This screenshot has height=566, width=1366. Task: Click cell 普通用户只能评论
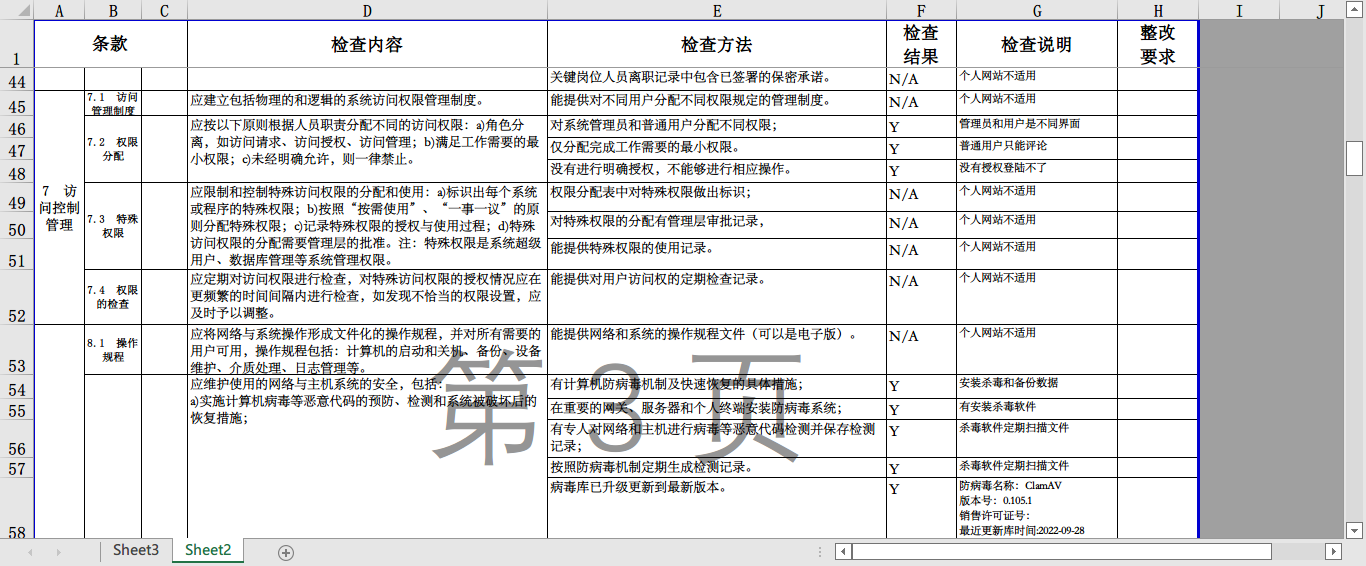(1037, 149)
